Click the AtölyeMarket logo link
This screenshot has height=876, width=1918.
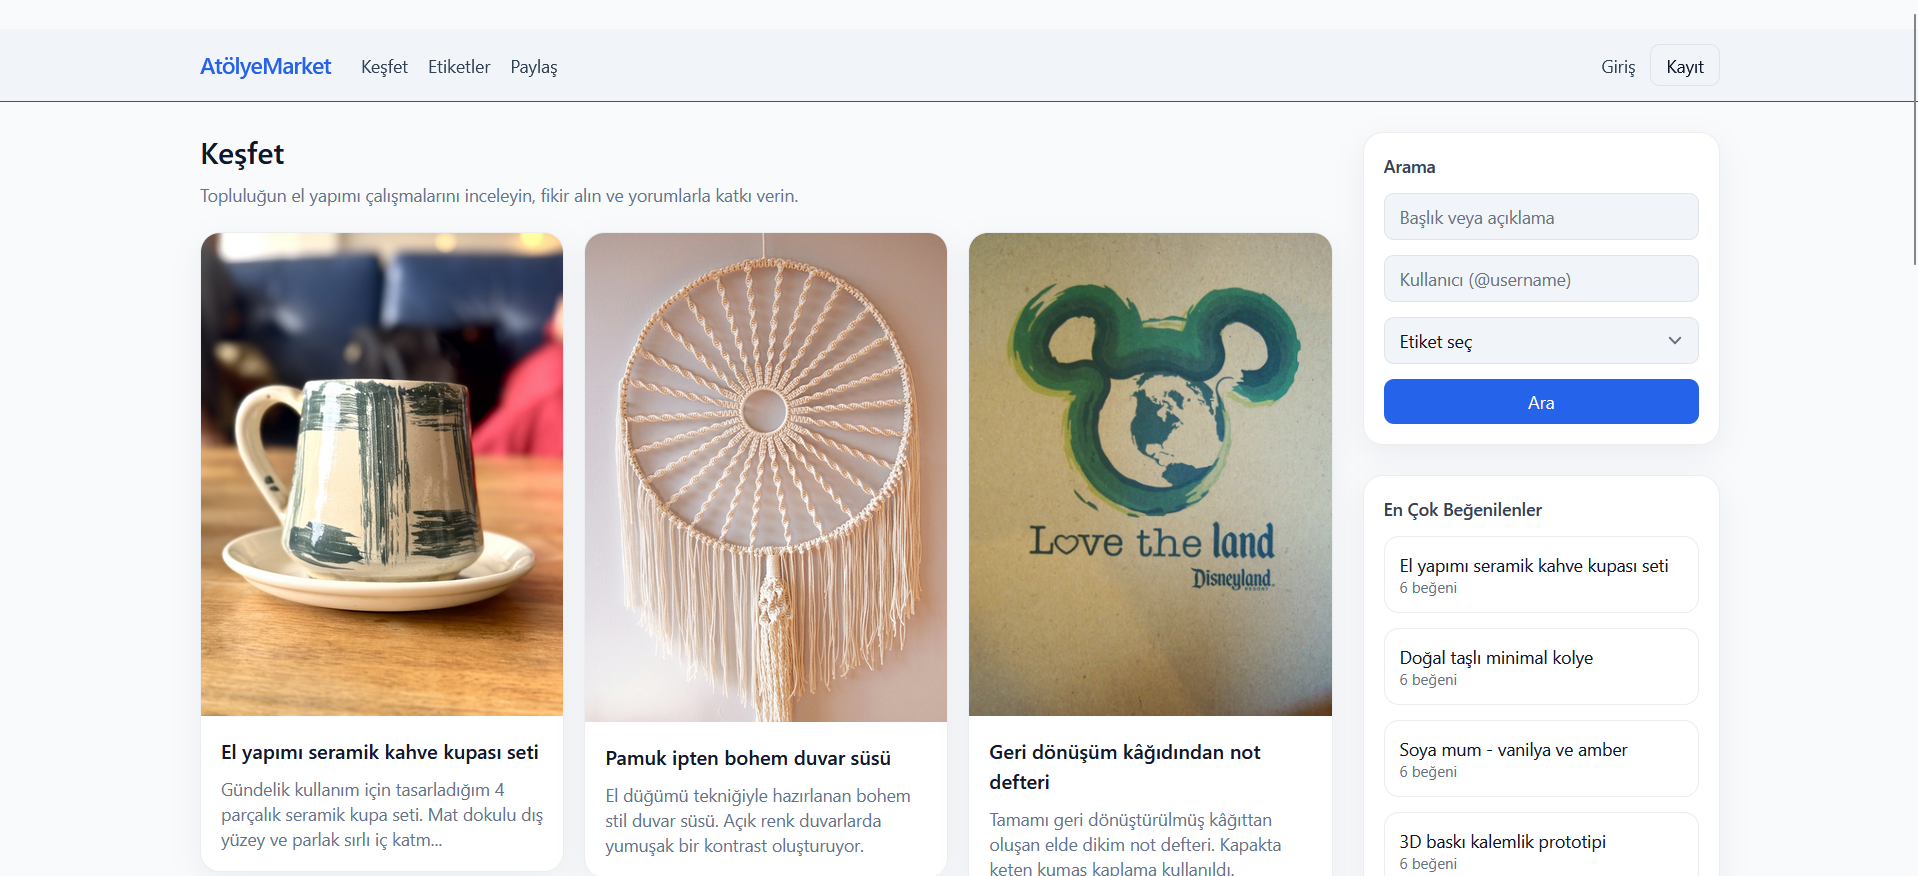pyautogui.click(x=265, y=67)
